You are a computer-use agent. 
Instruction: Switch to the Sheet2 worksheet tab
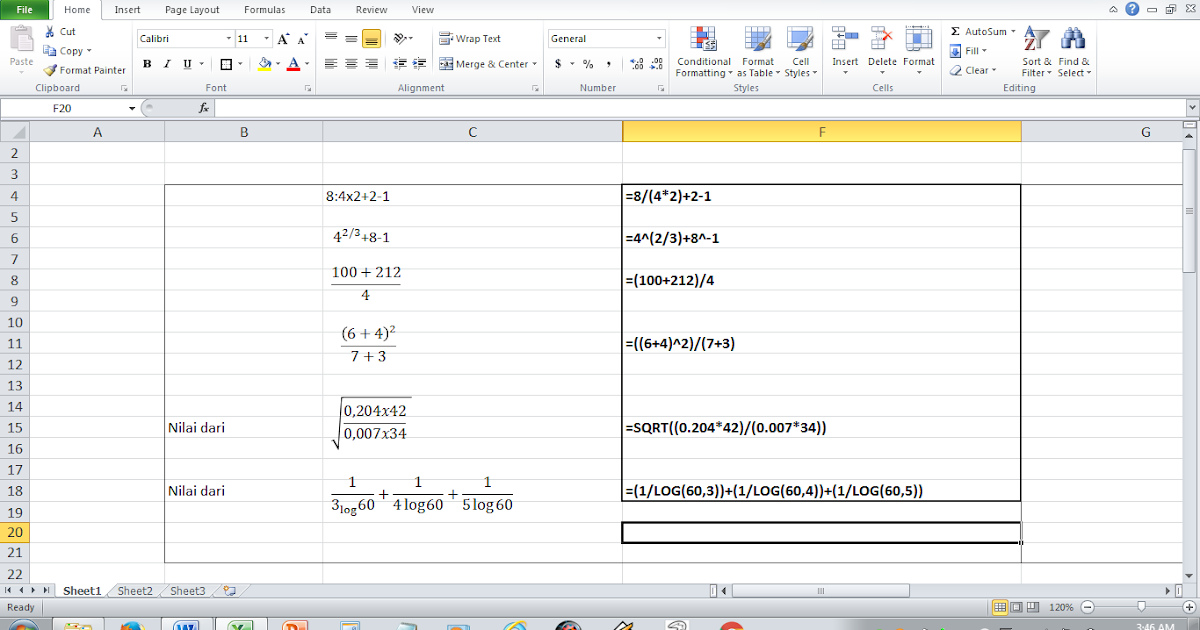[x=134, y=590]
